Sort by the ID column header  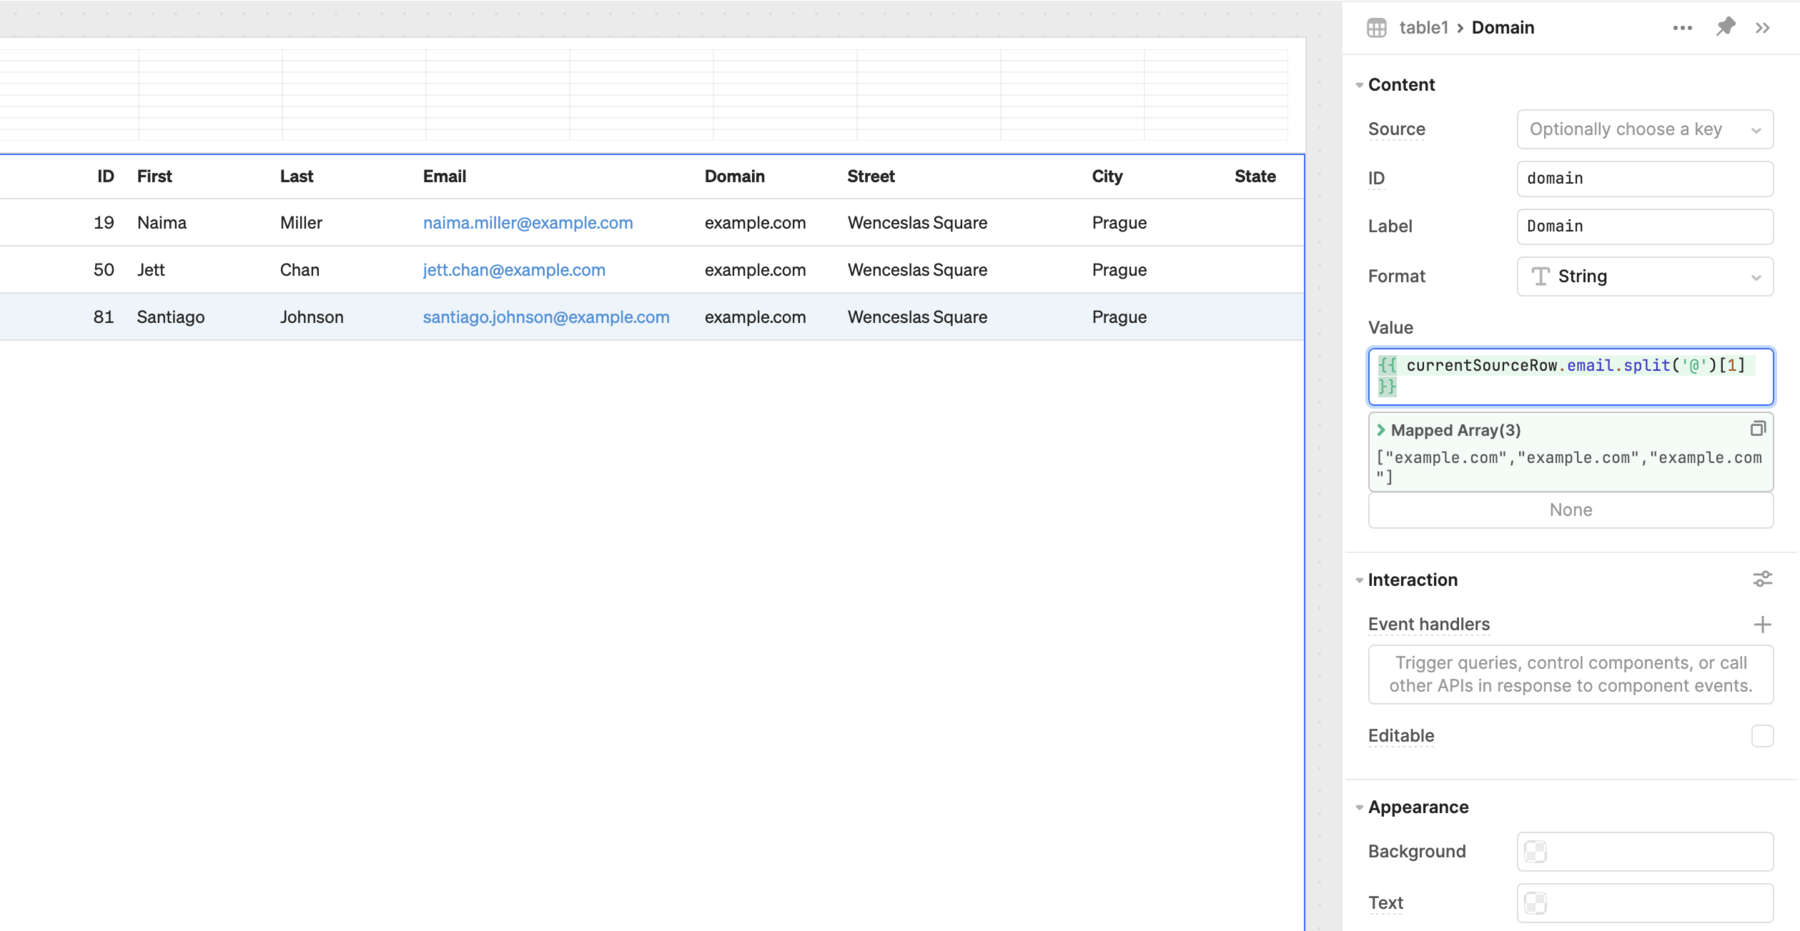(105, 176)
